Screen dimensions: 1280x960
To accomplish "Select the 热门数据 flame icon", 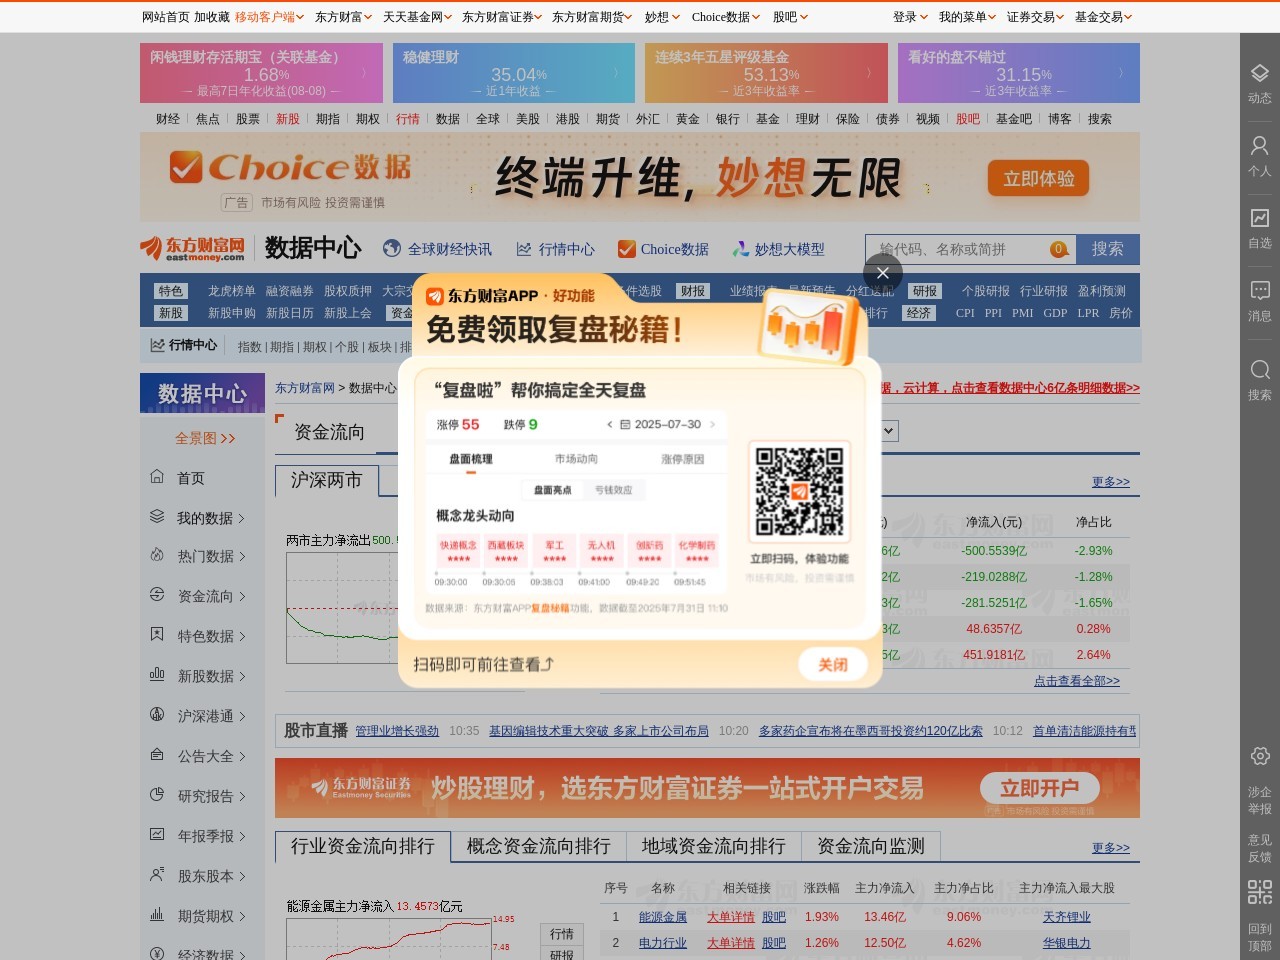I will click(157, 557).
